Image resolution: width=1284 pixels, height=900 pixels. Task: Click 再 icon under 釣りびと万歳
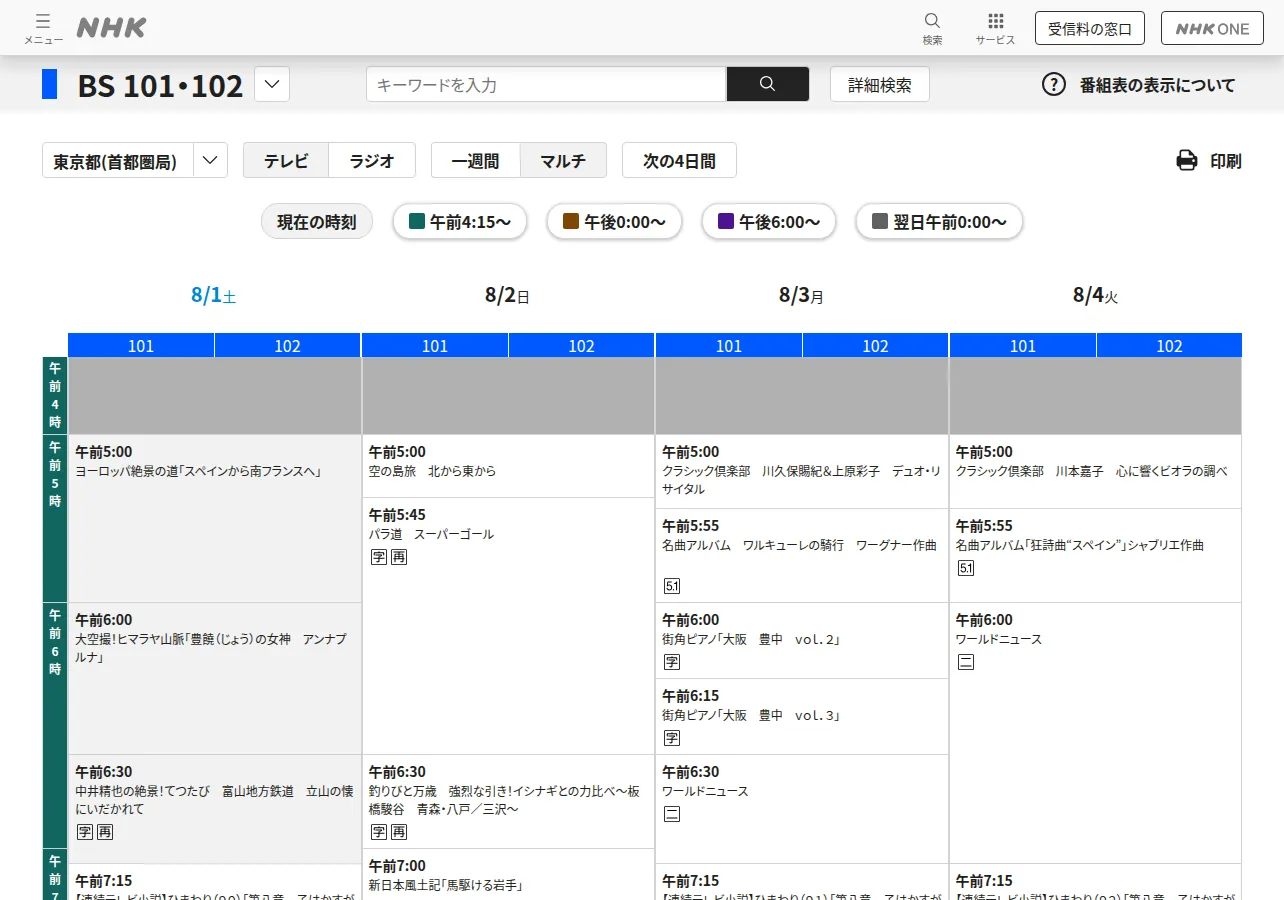399,832
